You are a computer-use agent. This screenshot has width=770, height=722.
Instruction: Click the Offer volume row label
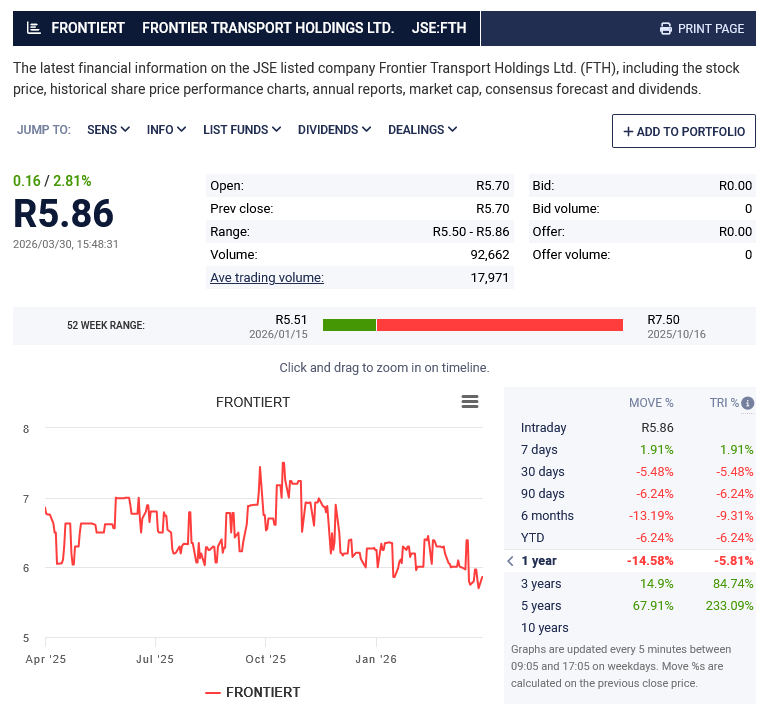point(571,254)
